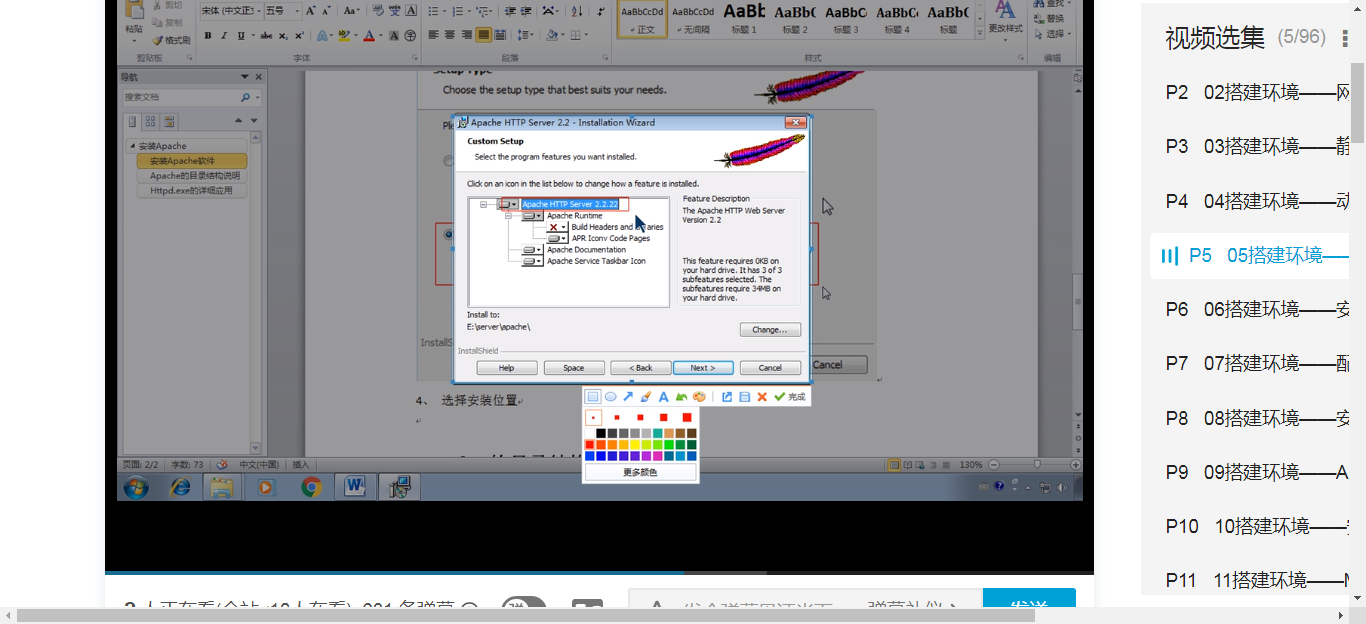
Task: Click 更改样式 in the styles group
Action: click(1005, 18)
